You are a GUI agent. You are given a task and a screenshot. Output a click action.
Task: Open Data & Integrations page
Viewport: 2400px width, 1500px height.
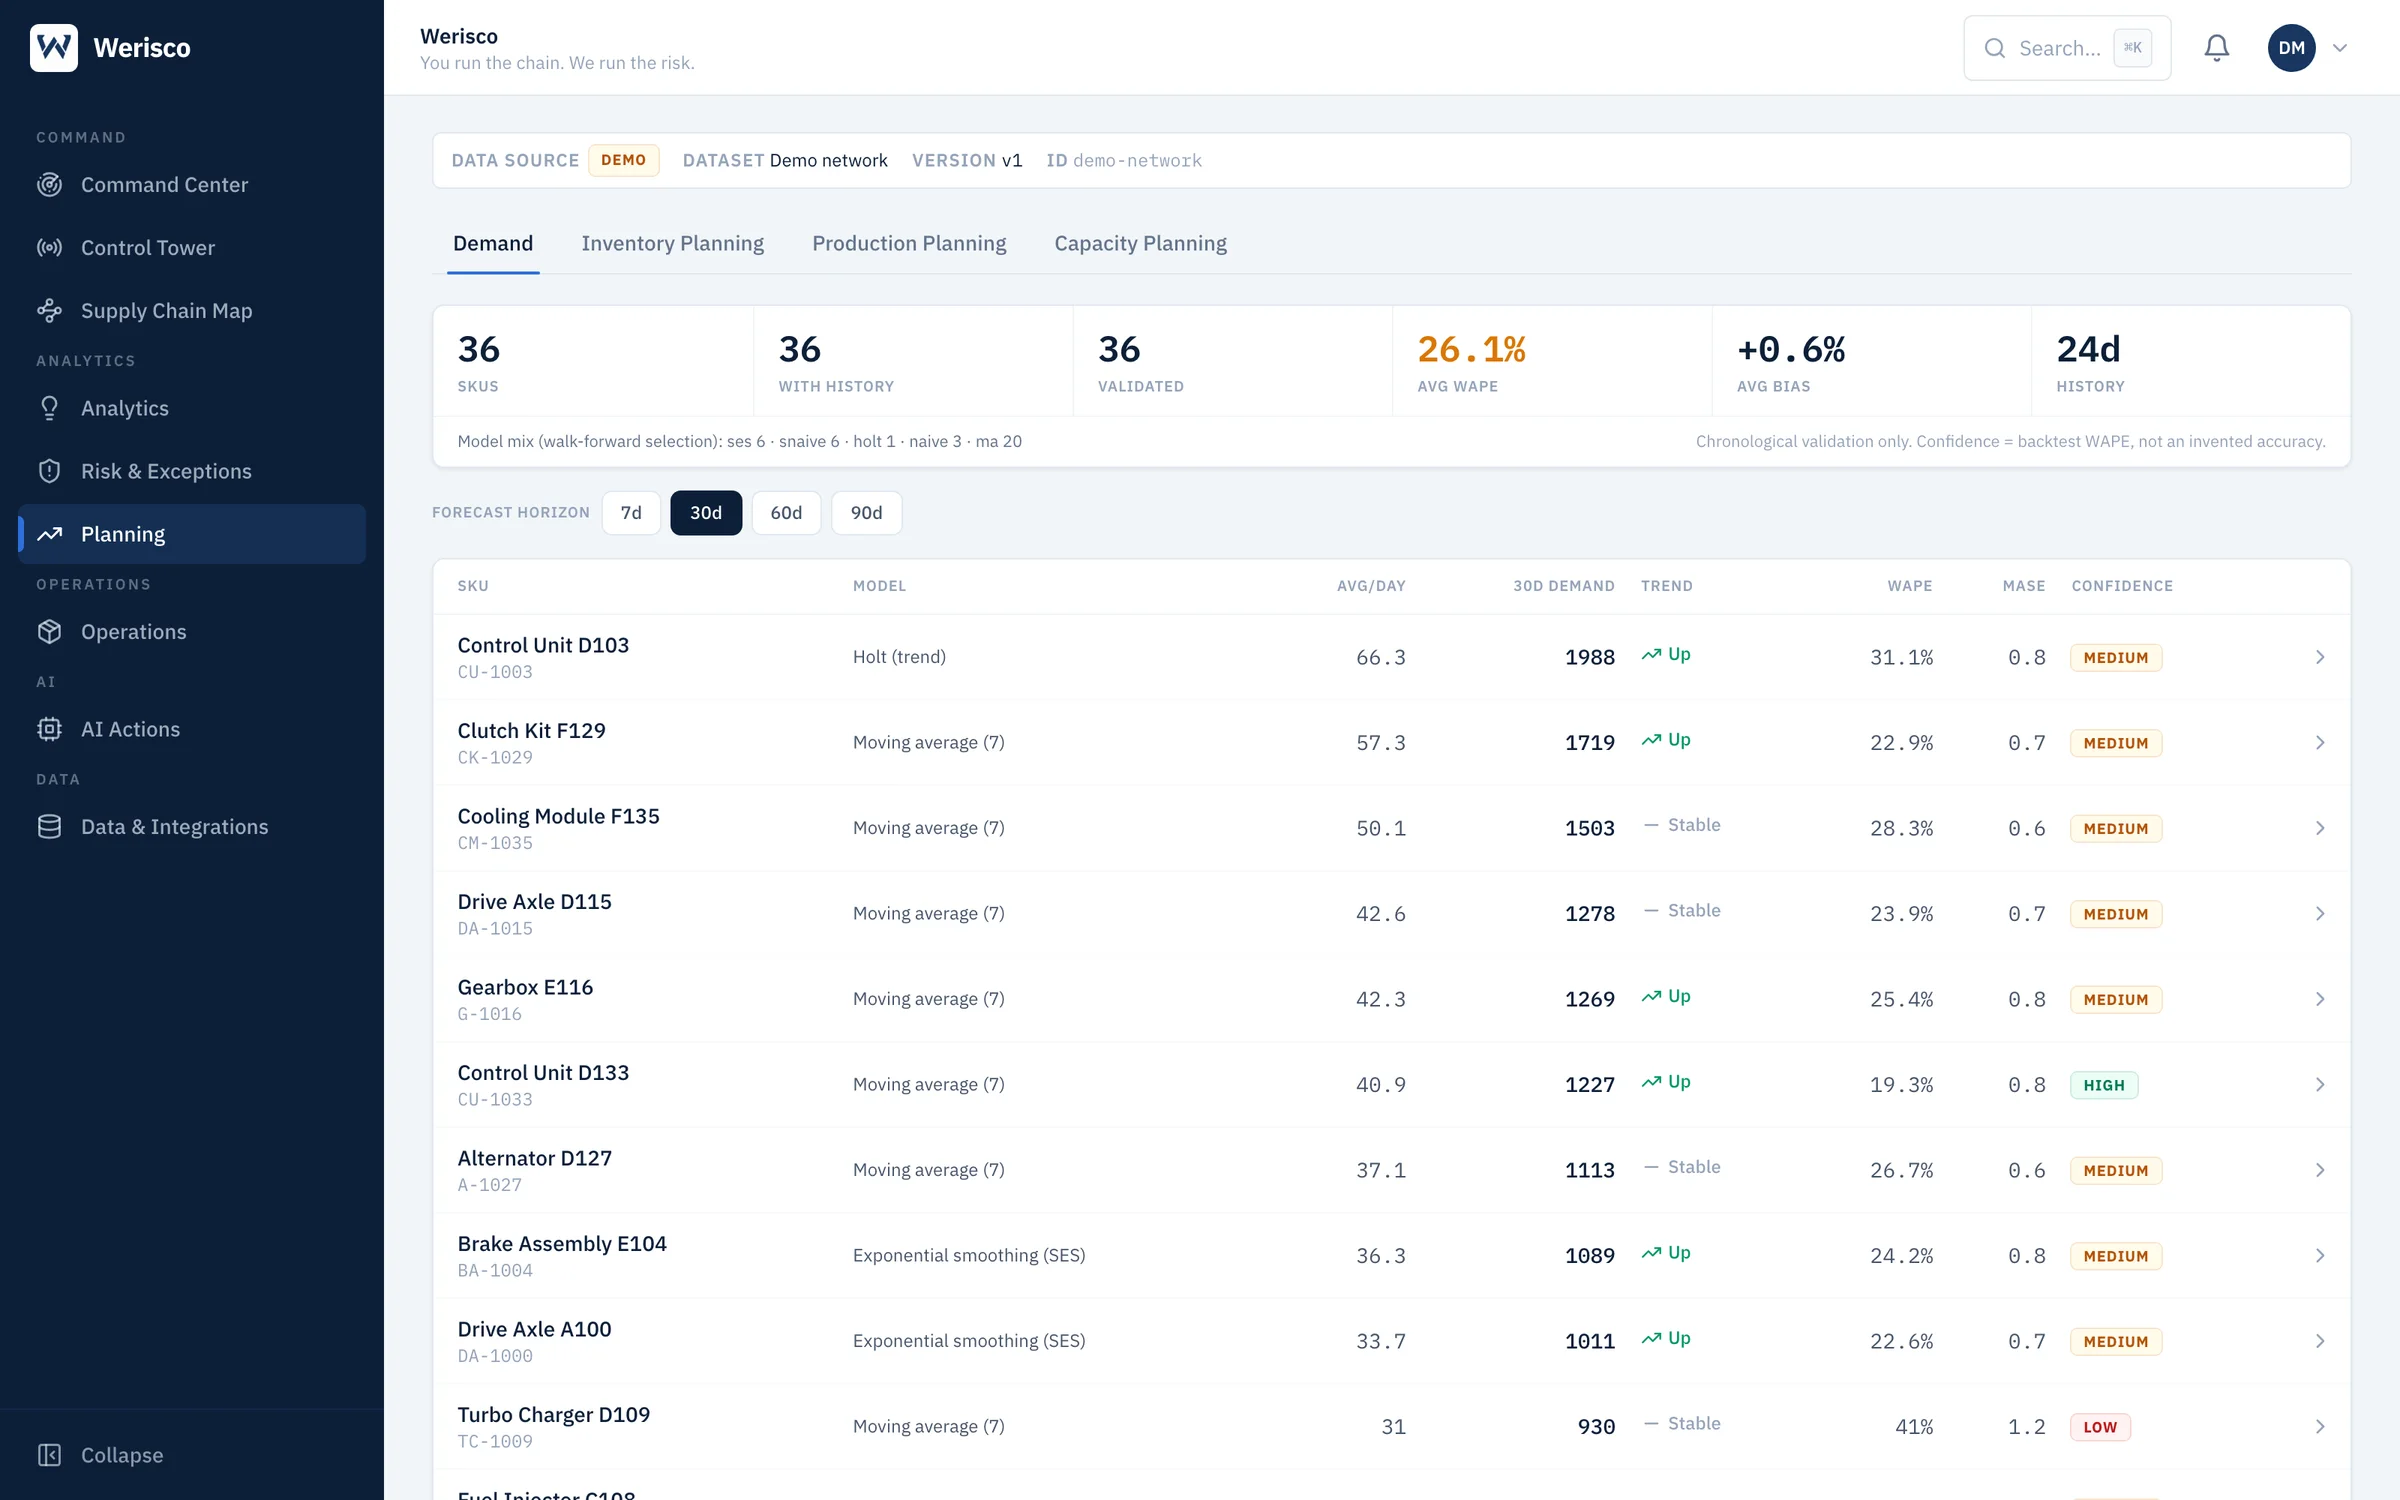point(192,827)
